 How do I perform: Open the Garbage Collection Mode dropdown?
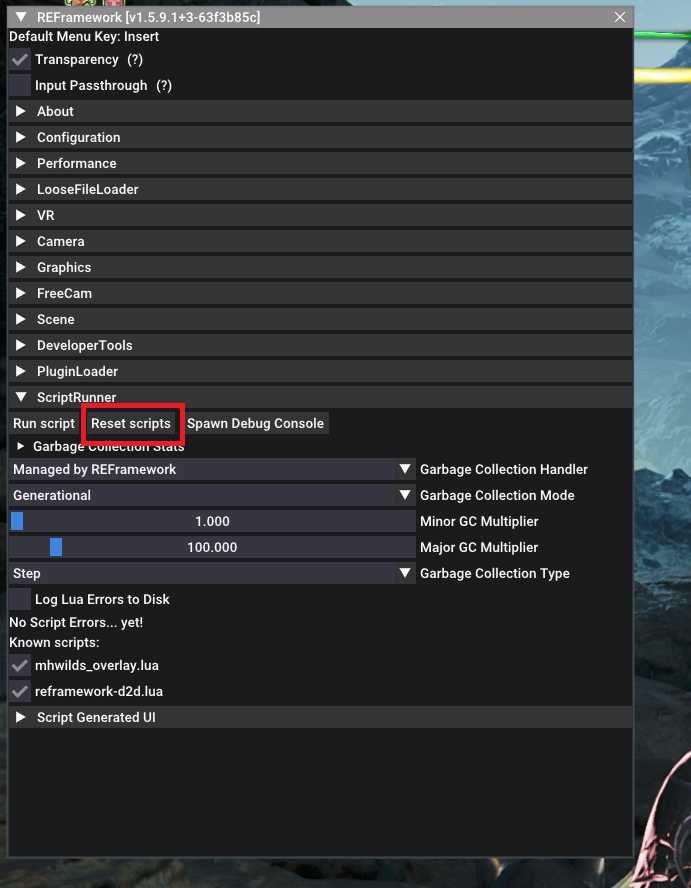tap(212, 496)
